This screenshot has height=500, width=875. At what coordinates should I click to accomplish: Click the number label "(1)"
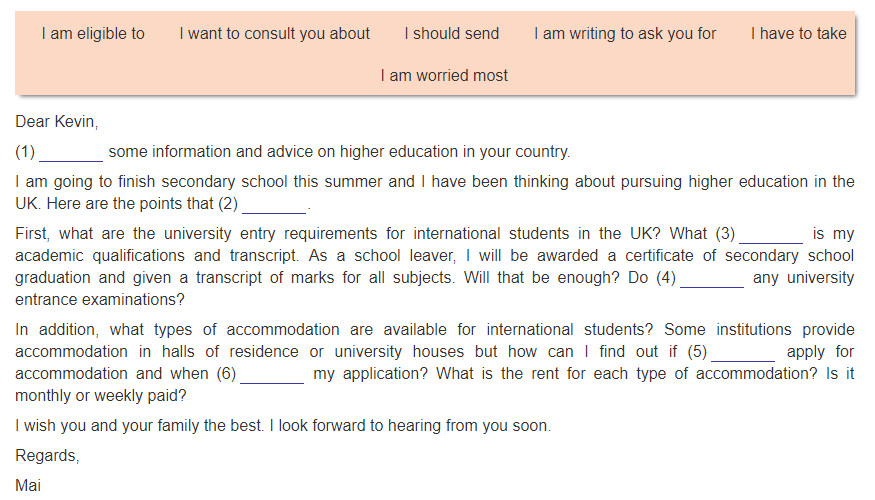point(25,152)
